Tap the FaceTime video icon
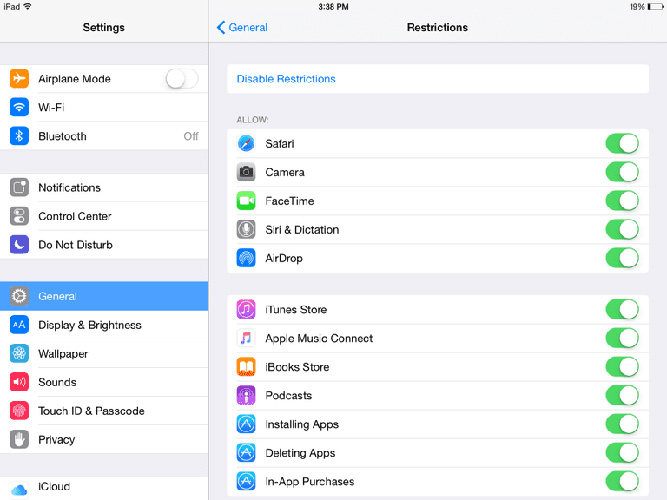The height and width of the screenshot is (500, 667). 246,201
